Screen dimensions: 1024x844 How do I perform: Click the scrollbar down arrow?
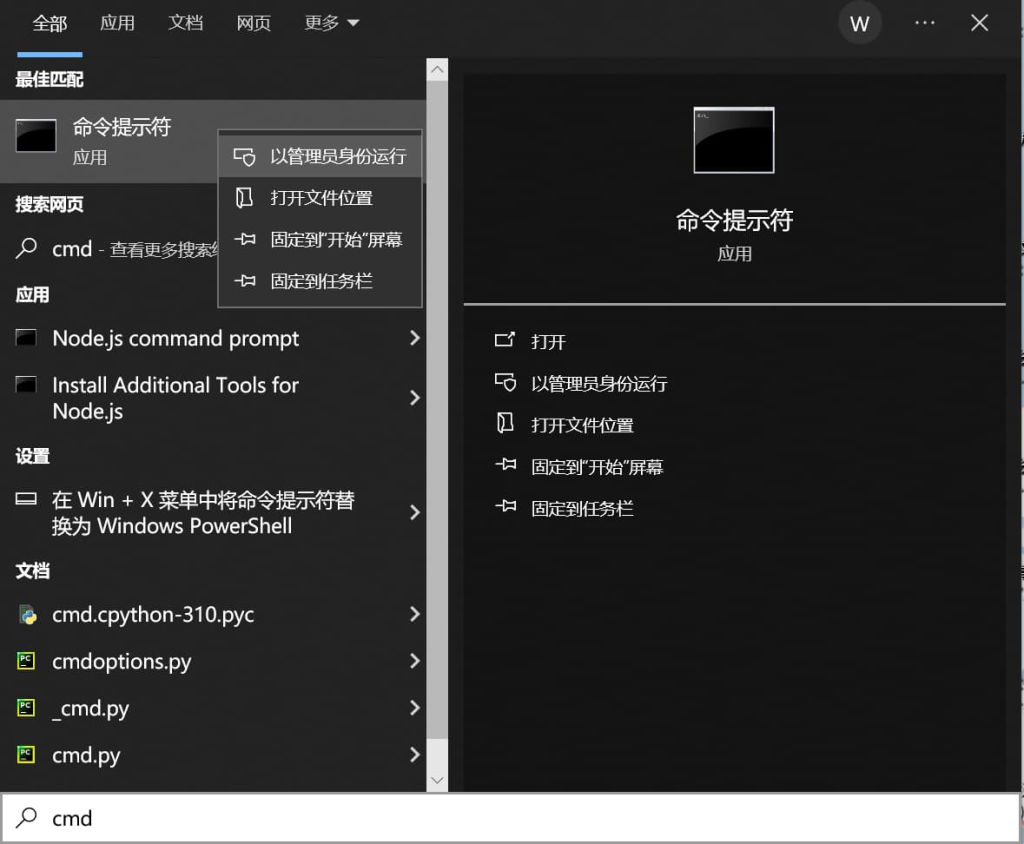coord(437,780)
